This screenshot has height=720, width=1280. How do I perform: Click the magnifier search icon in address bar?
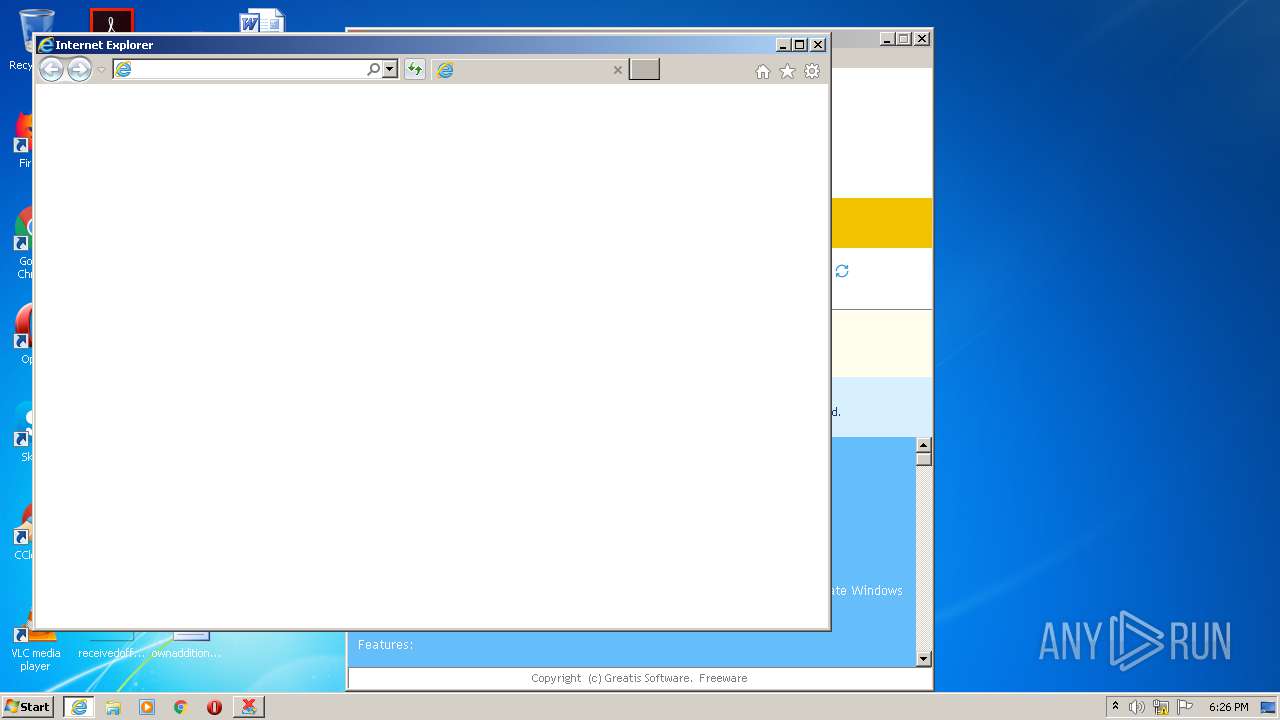point(373,69)
